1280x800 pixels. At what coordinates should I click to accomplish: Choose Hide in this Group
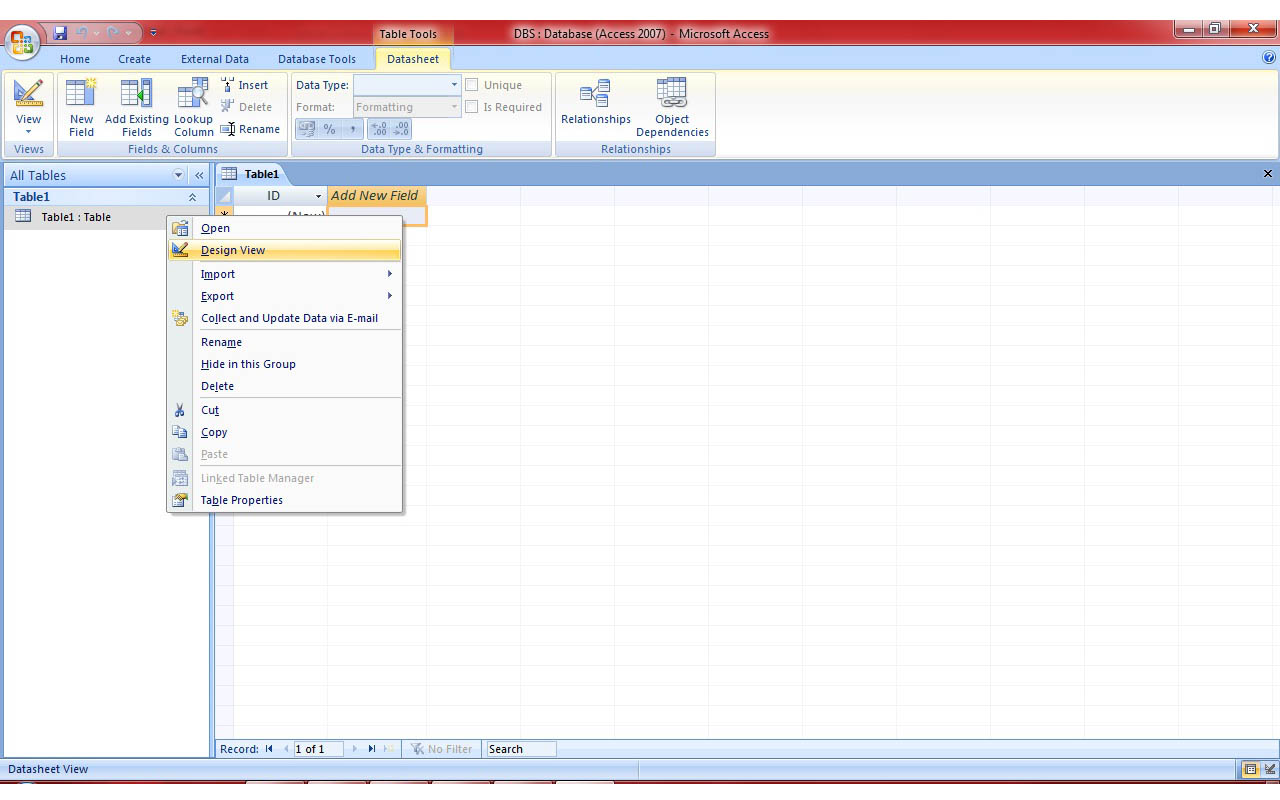coord(285,364)
